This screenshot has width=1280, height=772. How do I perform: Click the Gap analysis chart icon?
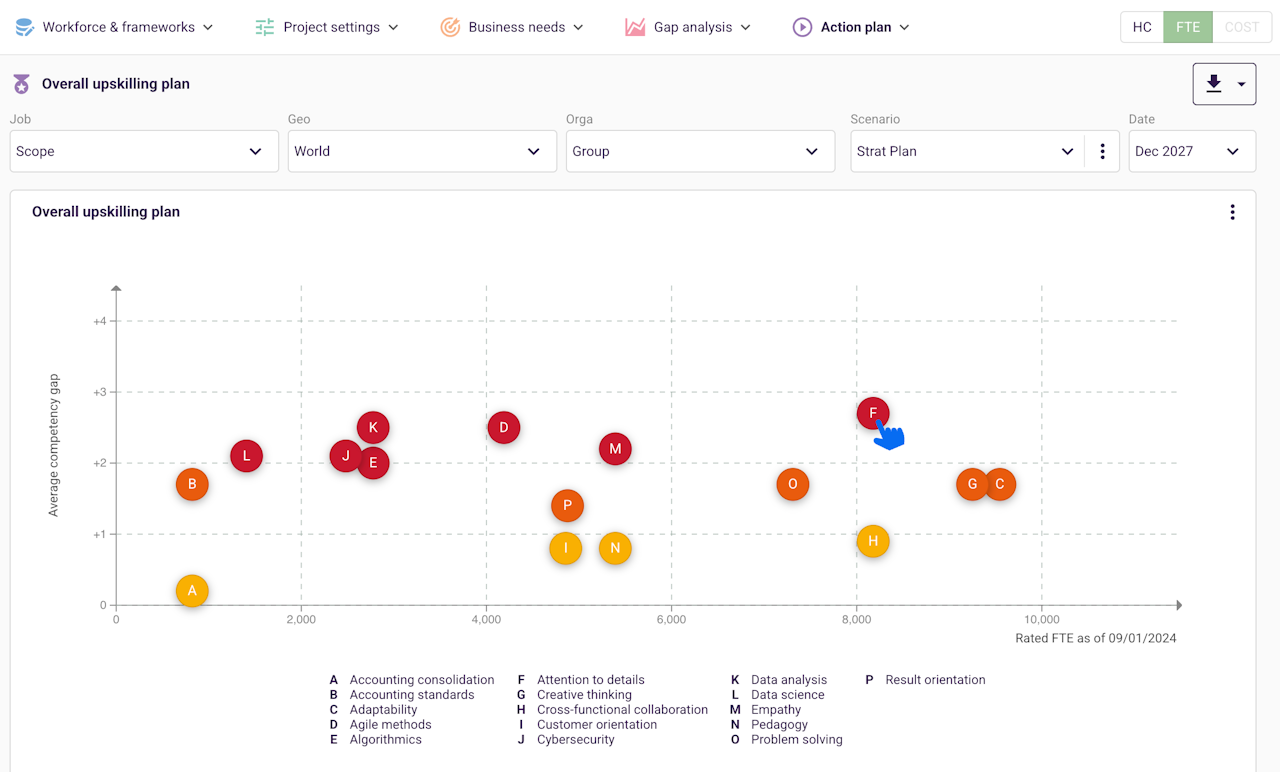point(635,27)
